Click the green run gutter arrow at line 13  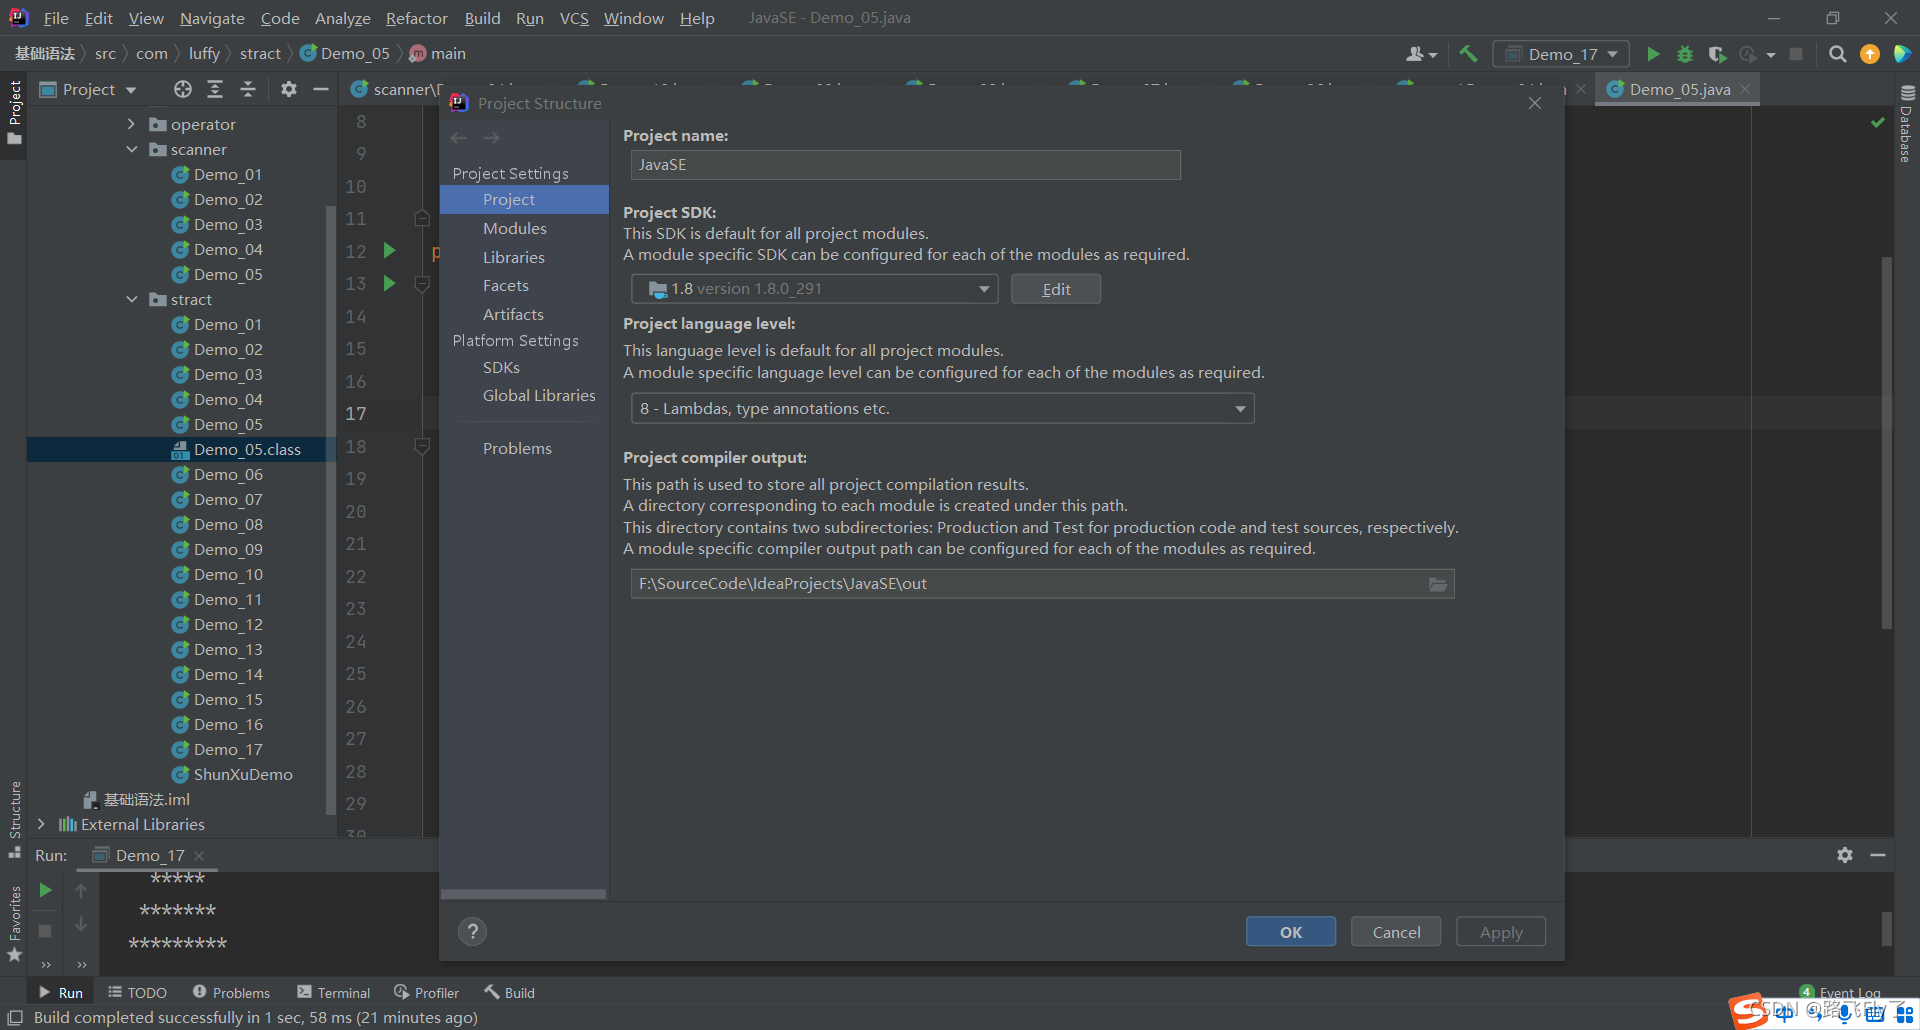click(x=390, y=283)
